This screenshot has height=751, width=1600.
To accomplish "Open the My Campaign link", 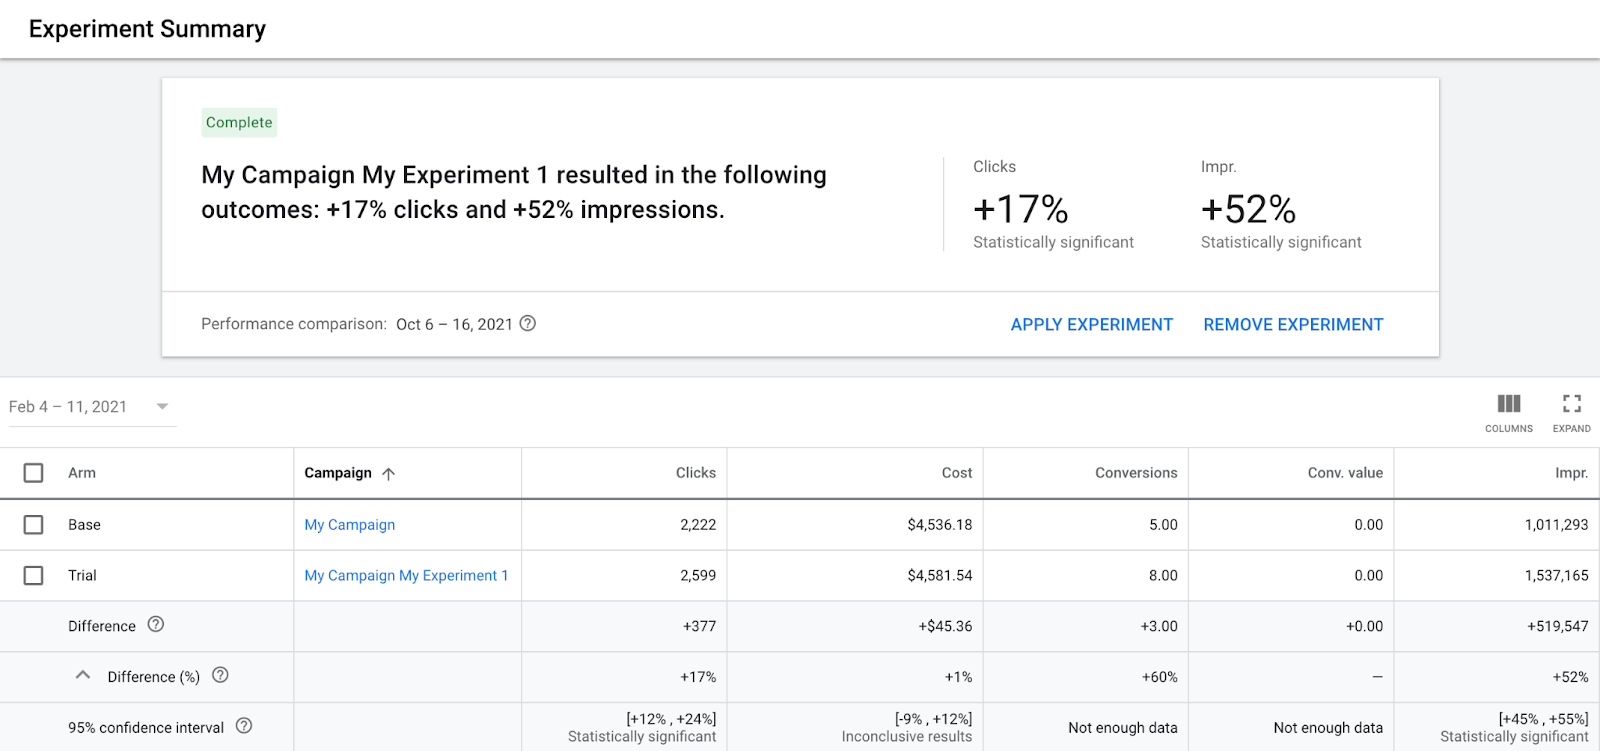I will point(349,525).
